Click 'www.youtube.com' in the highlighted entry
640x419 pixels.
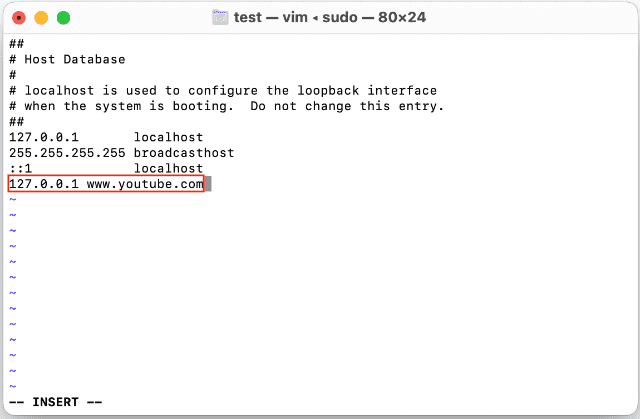pyautogui.click(x=145, y=184)
